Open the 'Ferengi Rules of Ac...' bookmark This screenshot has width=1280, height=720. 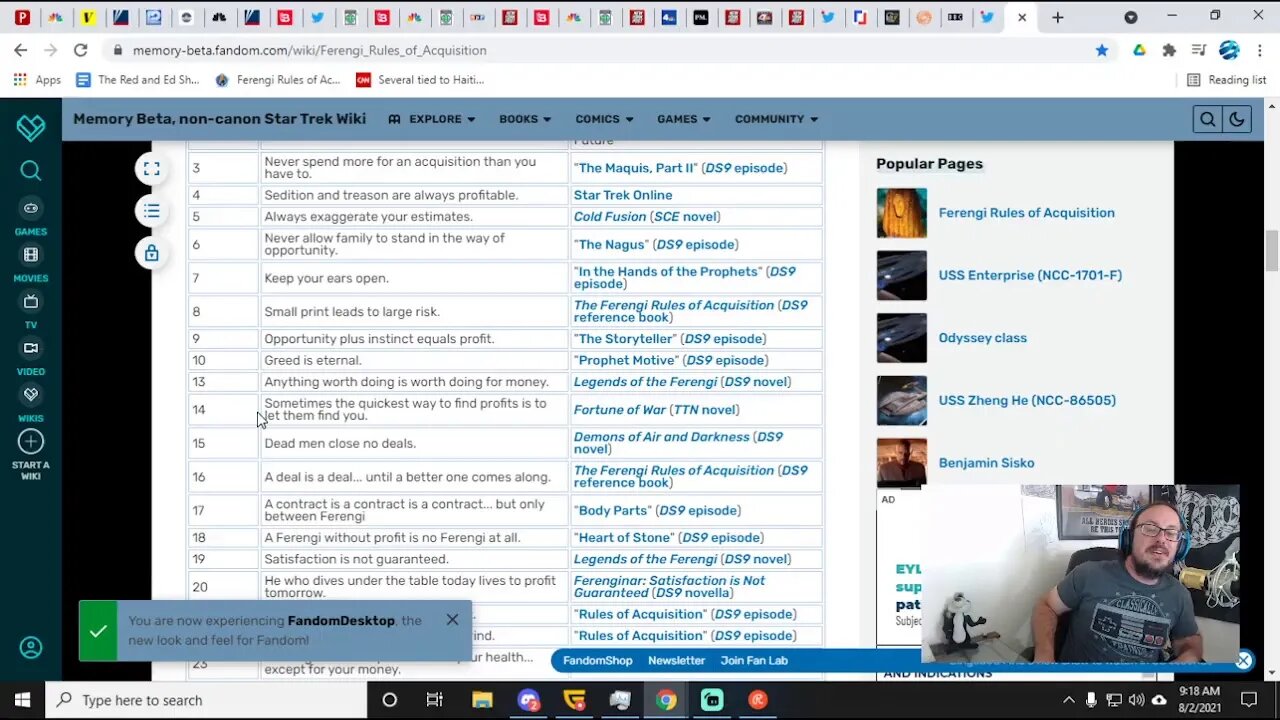278,80
